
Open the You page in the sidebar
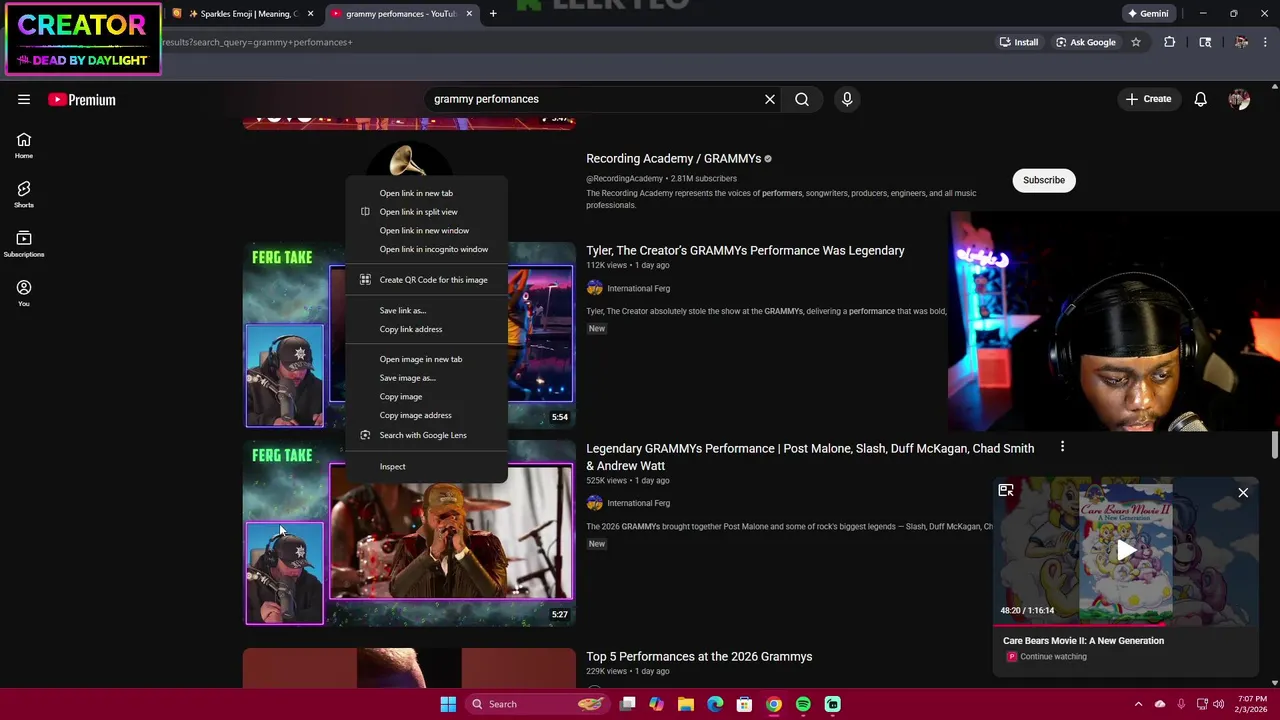[24, 293]
